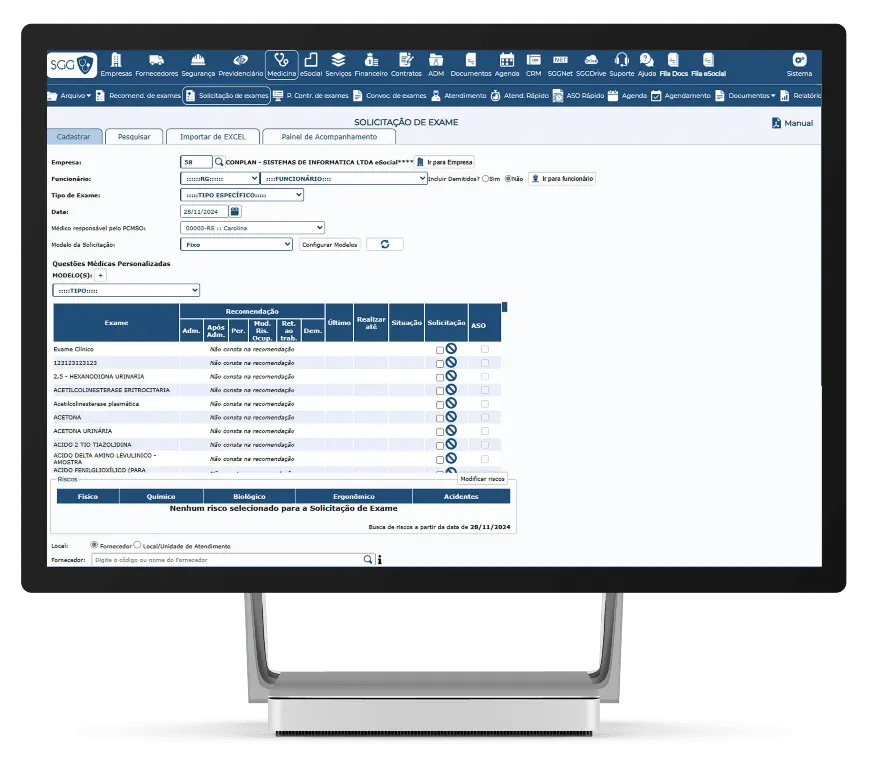The height and width of the screenshot is (784, 874).
Task: Tick the Solicitação checkbox for ACETONA URINÁRIA
Action: tap(440, 432)
